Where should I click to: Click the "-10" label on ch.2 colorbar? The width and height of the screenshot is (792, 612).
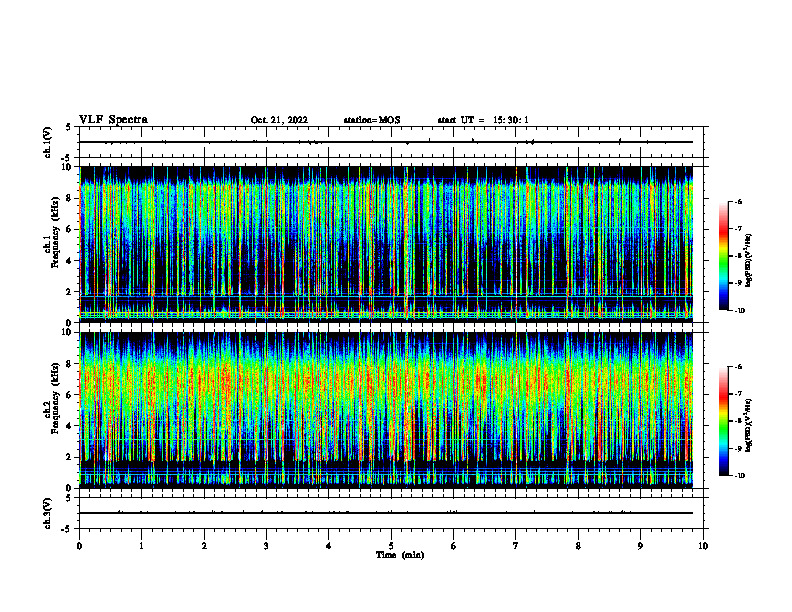point(739,476)
